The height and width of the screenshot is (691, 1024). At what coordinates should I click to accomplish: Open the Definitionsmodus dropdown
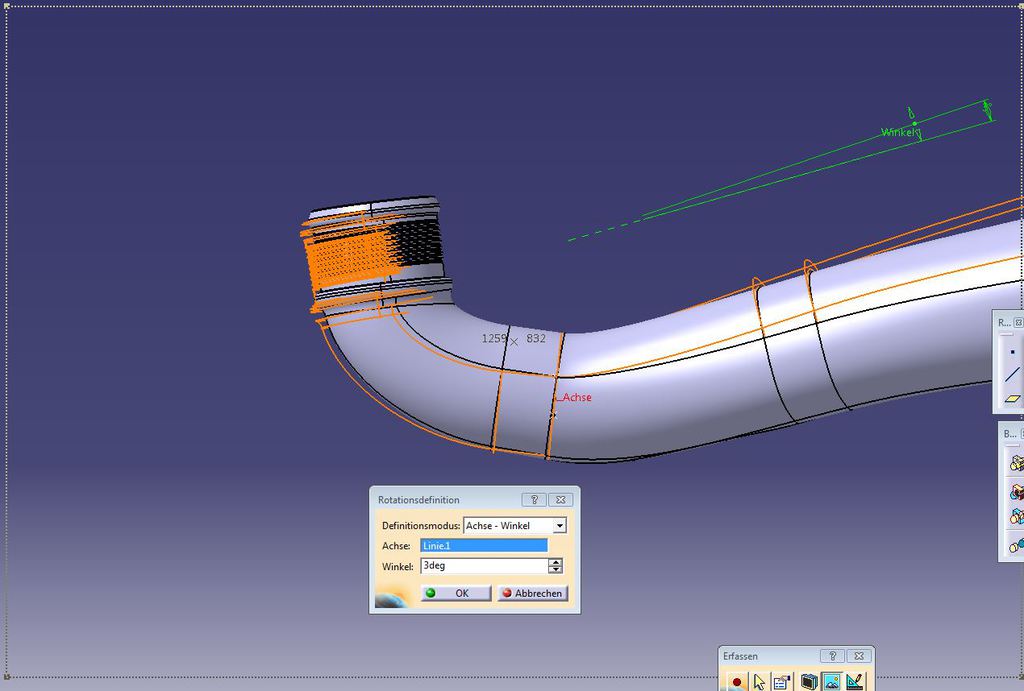click(559, 526)
